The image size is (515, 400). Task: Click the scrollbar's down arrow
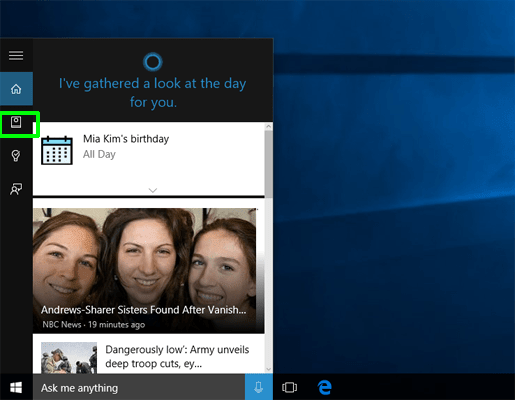click(269, 369)
